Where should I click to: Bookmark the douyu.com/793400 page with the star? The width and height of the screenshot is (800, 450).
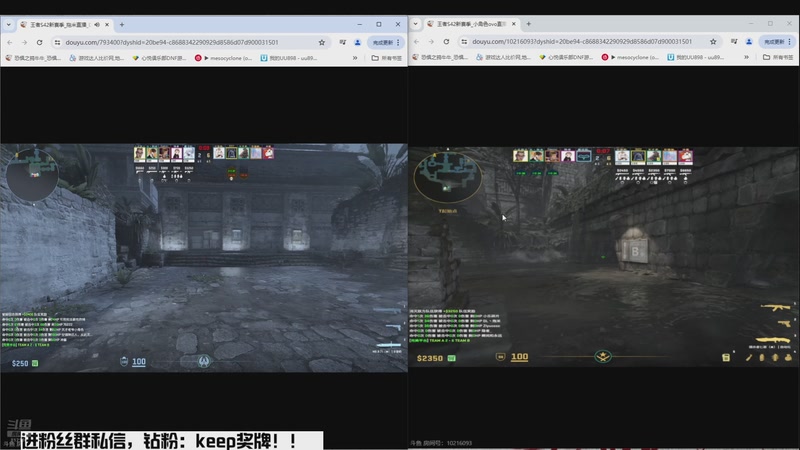(321, 42)
